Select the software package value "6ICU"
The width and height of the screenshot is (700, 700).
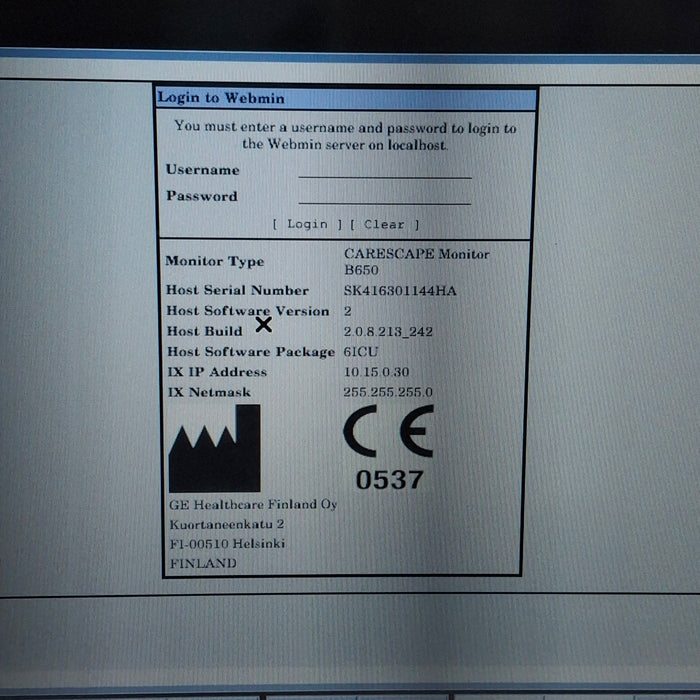coord(361,352)
